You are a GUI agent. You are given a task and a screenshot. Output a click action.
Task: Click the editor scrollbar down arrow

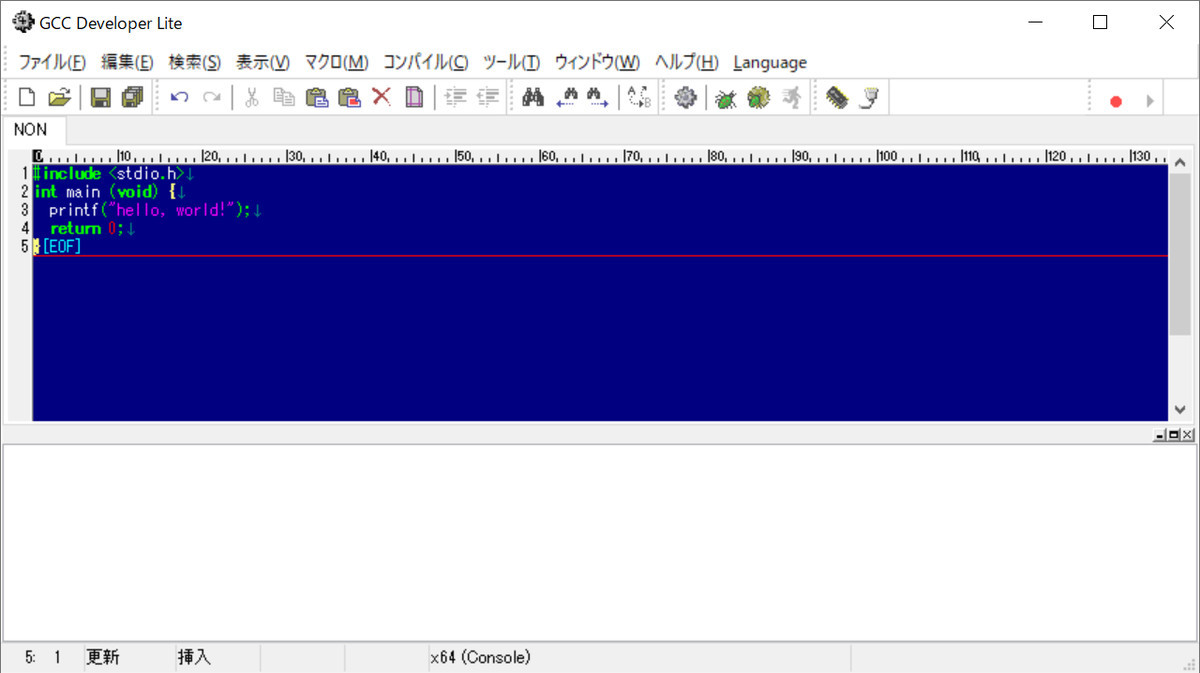point(1179,410)
